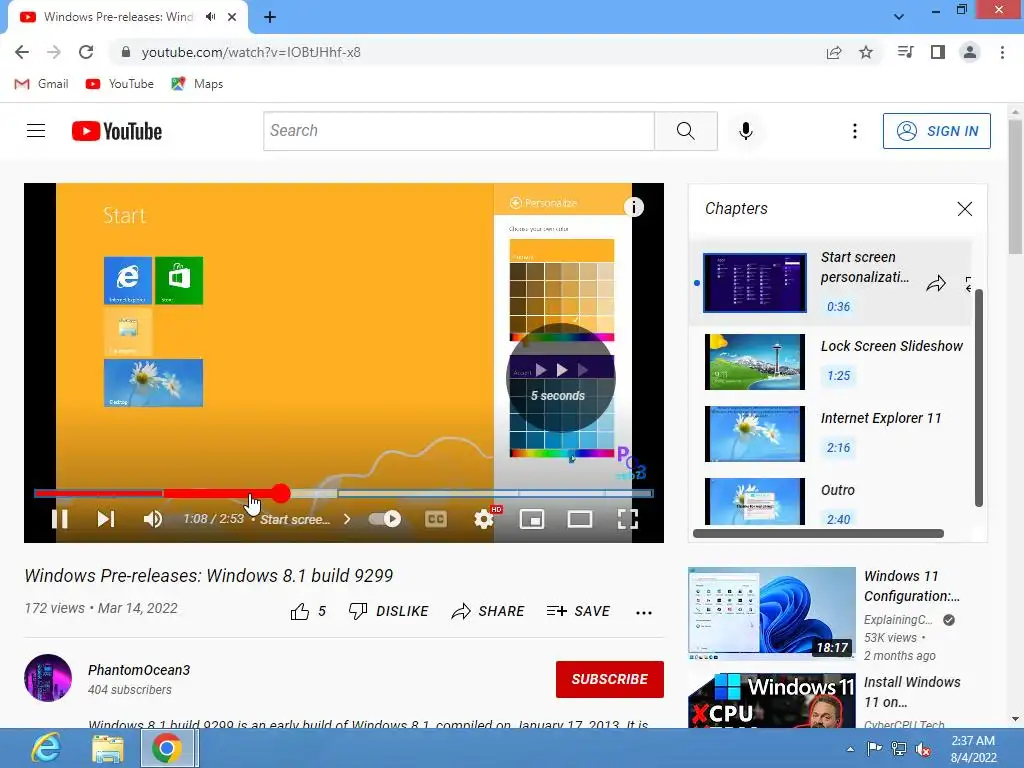Open media controls in Chrome toolbar

click(905, 52)
